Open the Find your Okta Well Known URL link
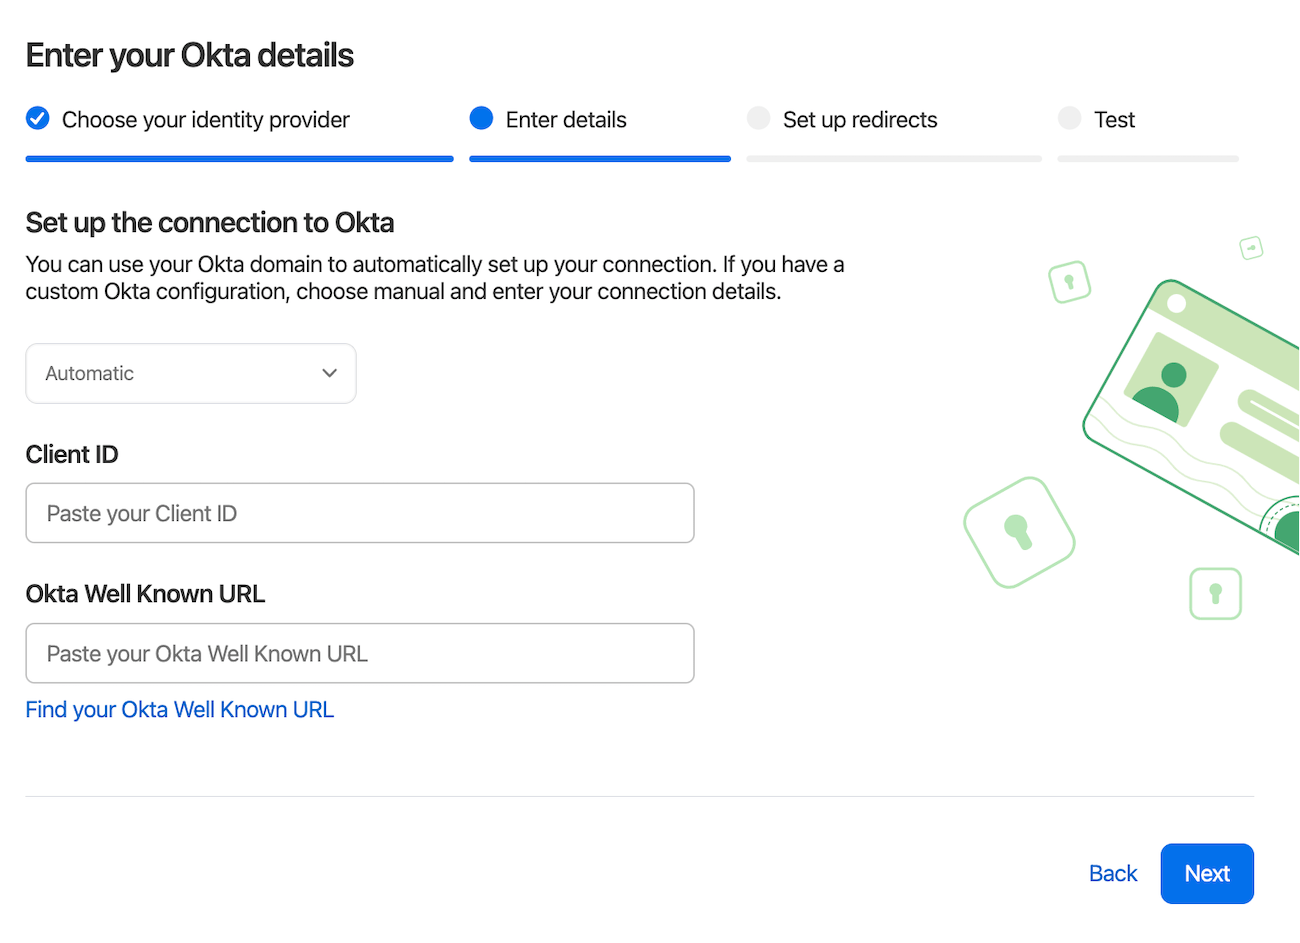The height and width of the screenshot is (943, 1300). point(179,709)
